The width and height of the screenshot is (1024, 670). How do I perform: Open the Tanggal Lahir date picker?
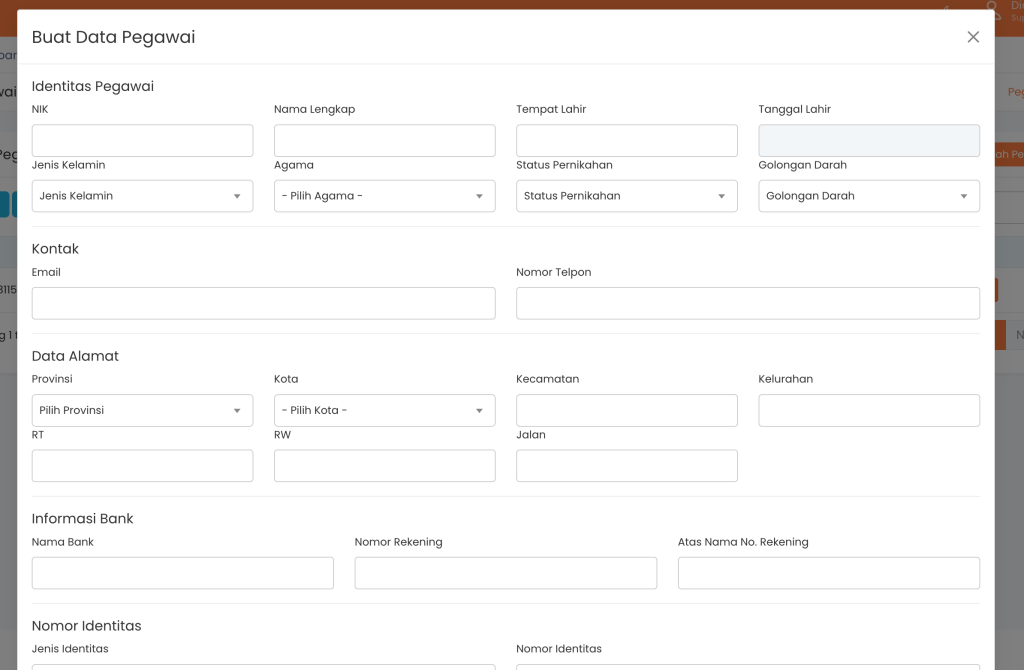point(868,141)
